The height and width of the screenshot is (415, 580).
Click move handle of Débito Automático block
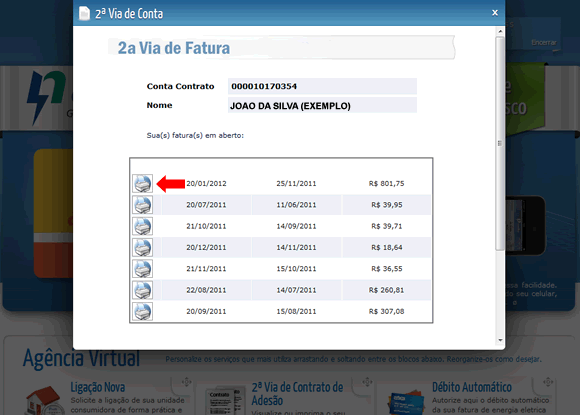click(548, 382)
